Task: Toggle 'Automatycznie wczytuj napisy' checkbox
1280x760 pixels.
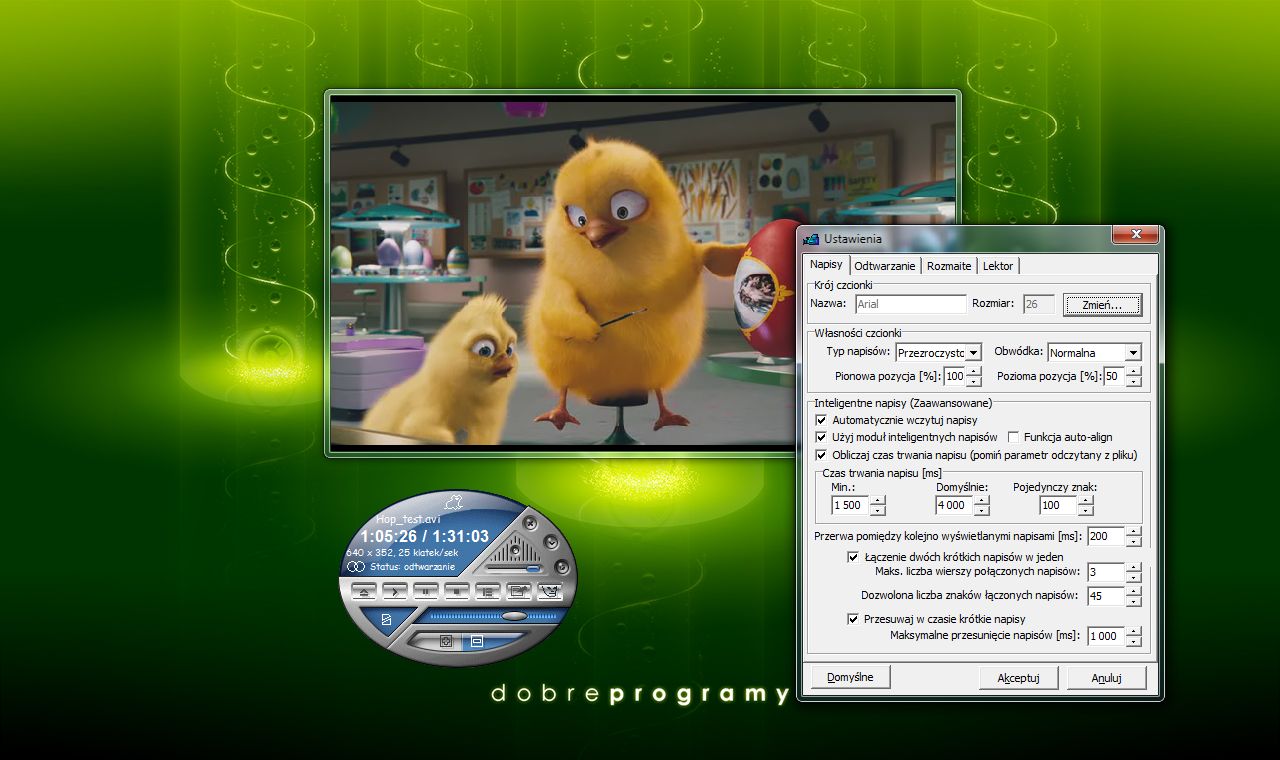Action: (x=822, y=420)
